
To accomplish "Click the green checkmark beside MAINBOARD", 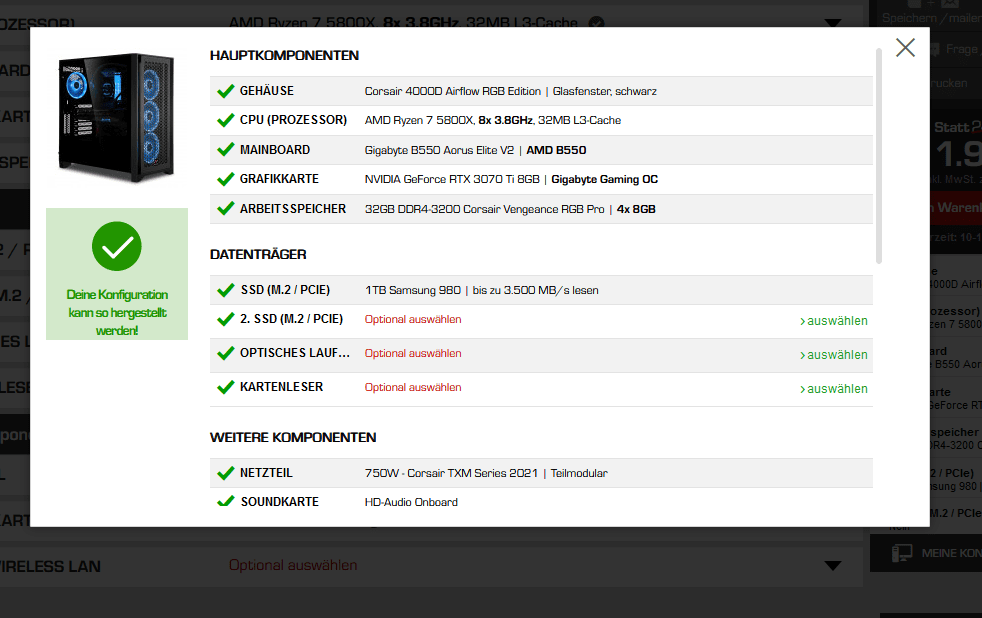I will (x=225, y=150).
